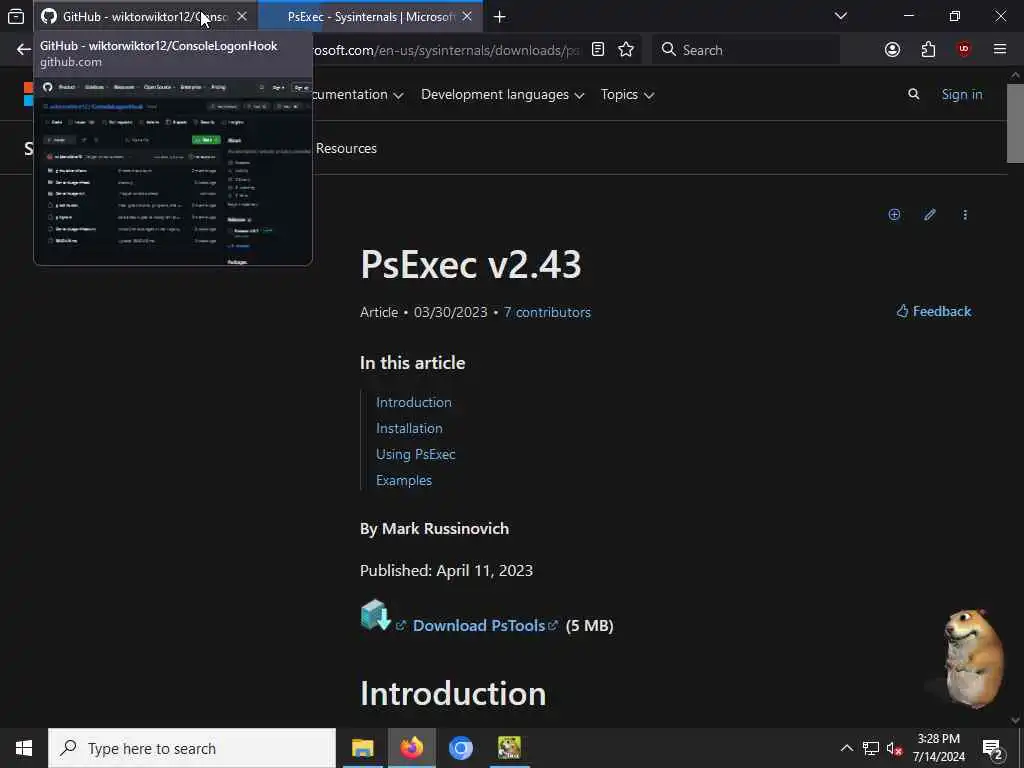
Task: Open the Chromium taskbar icon
Action: click(460, 748)
